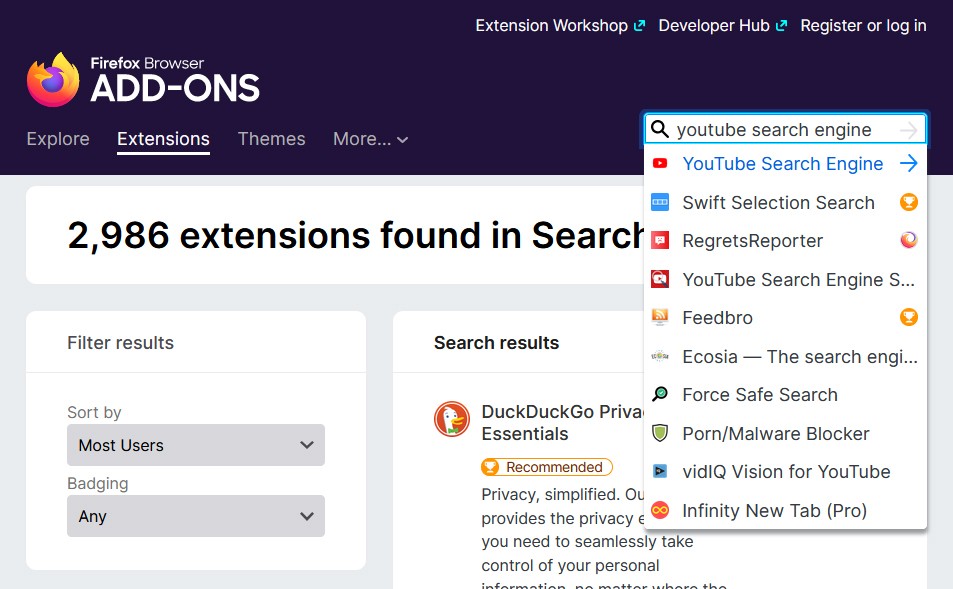The image size is (953, 589).
Task: Click the Filter results heading
Action: point(120,343)
